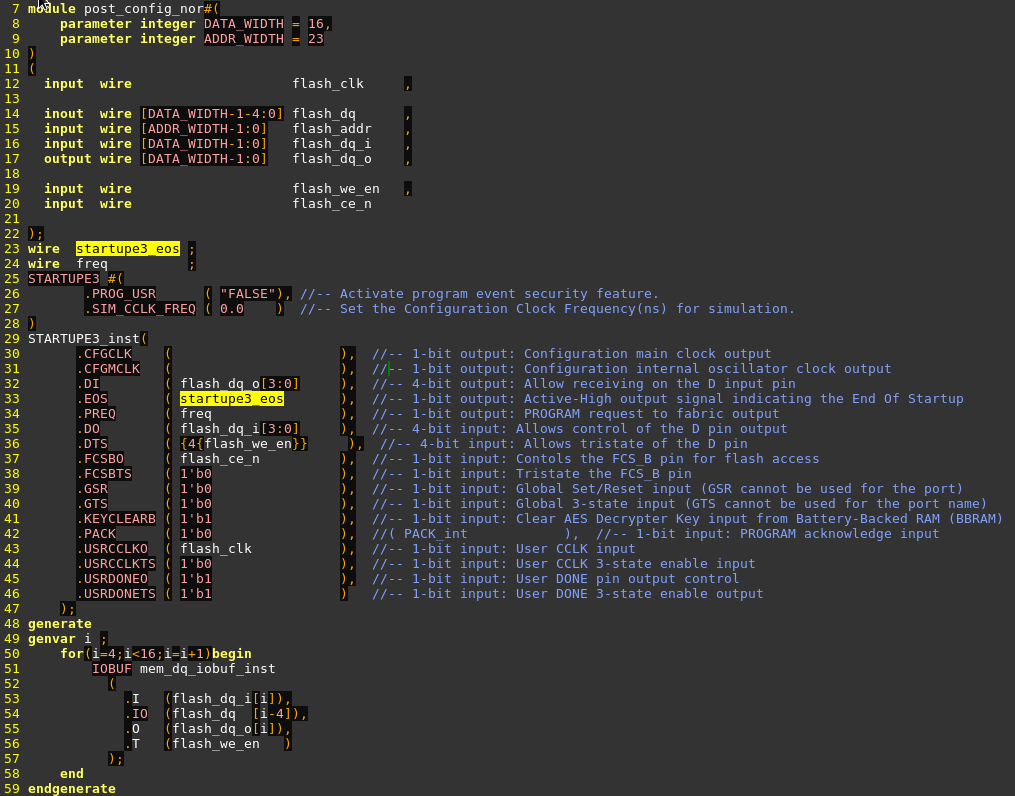
Task: Click the "0.0" value on line 27
Action: pyautogui.click(x=232, y=309)
